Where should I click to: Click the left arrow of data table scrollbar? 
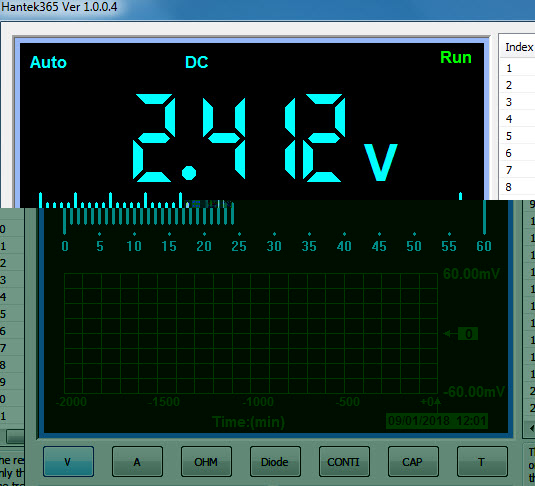click(x=532, y=428)
